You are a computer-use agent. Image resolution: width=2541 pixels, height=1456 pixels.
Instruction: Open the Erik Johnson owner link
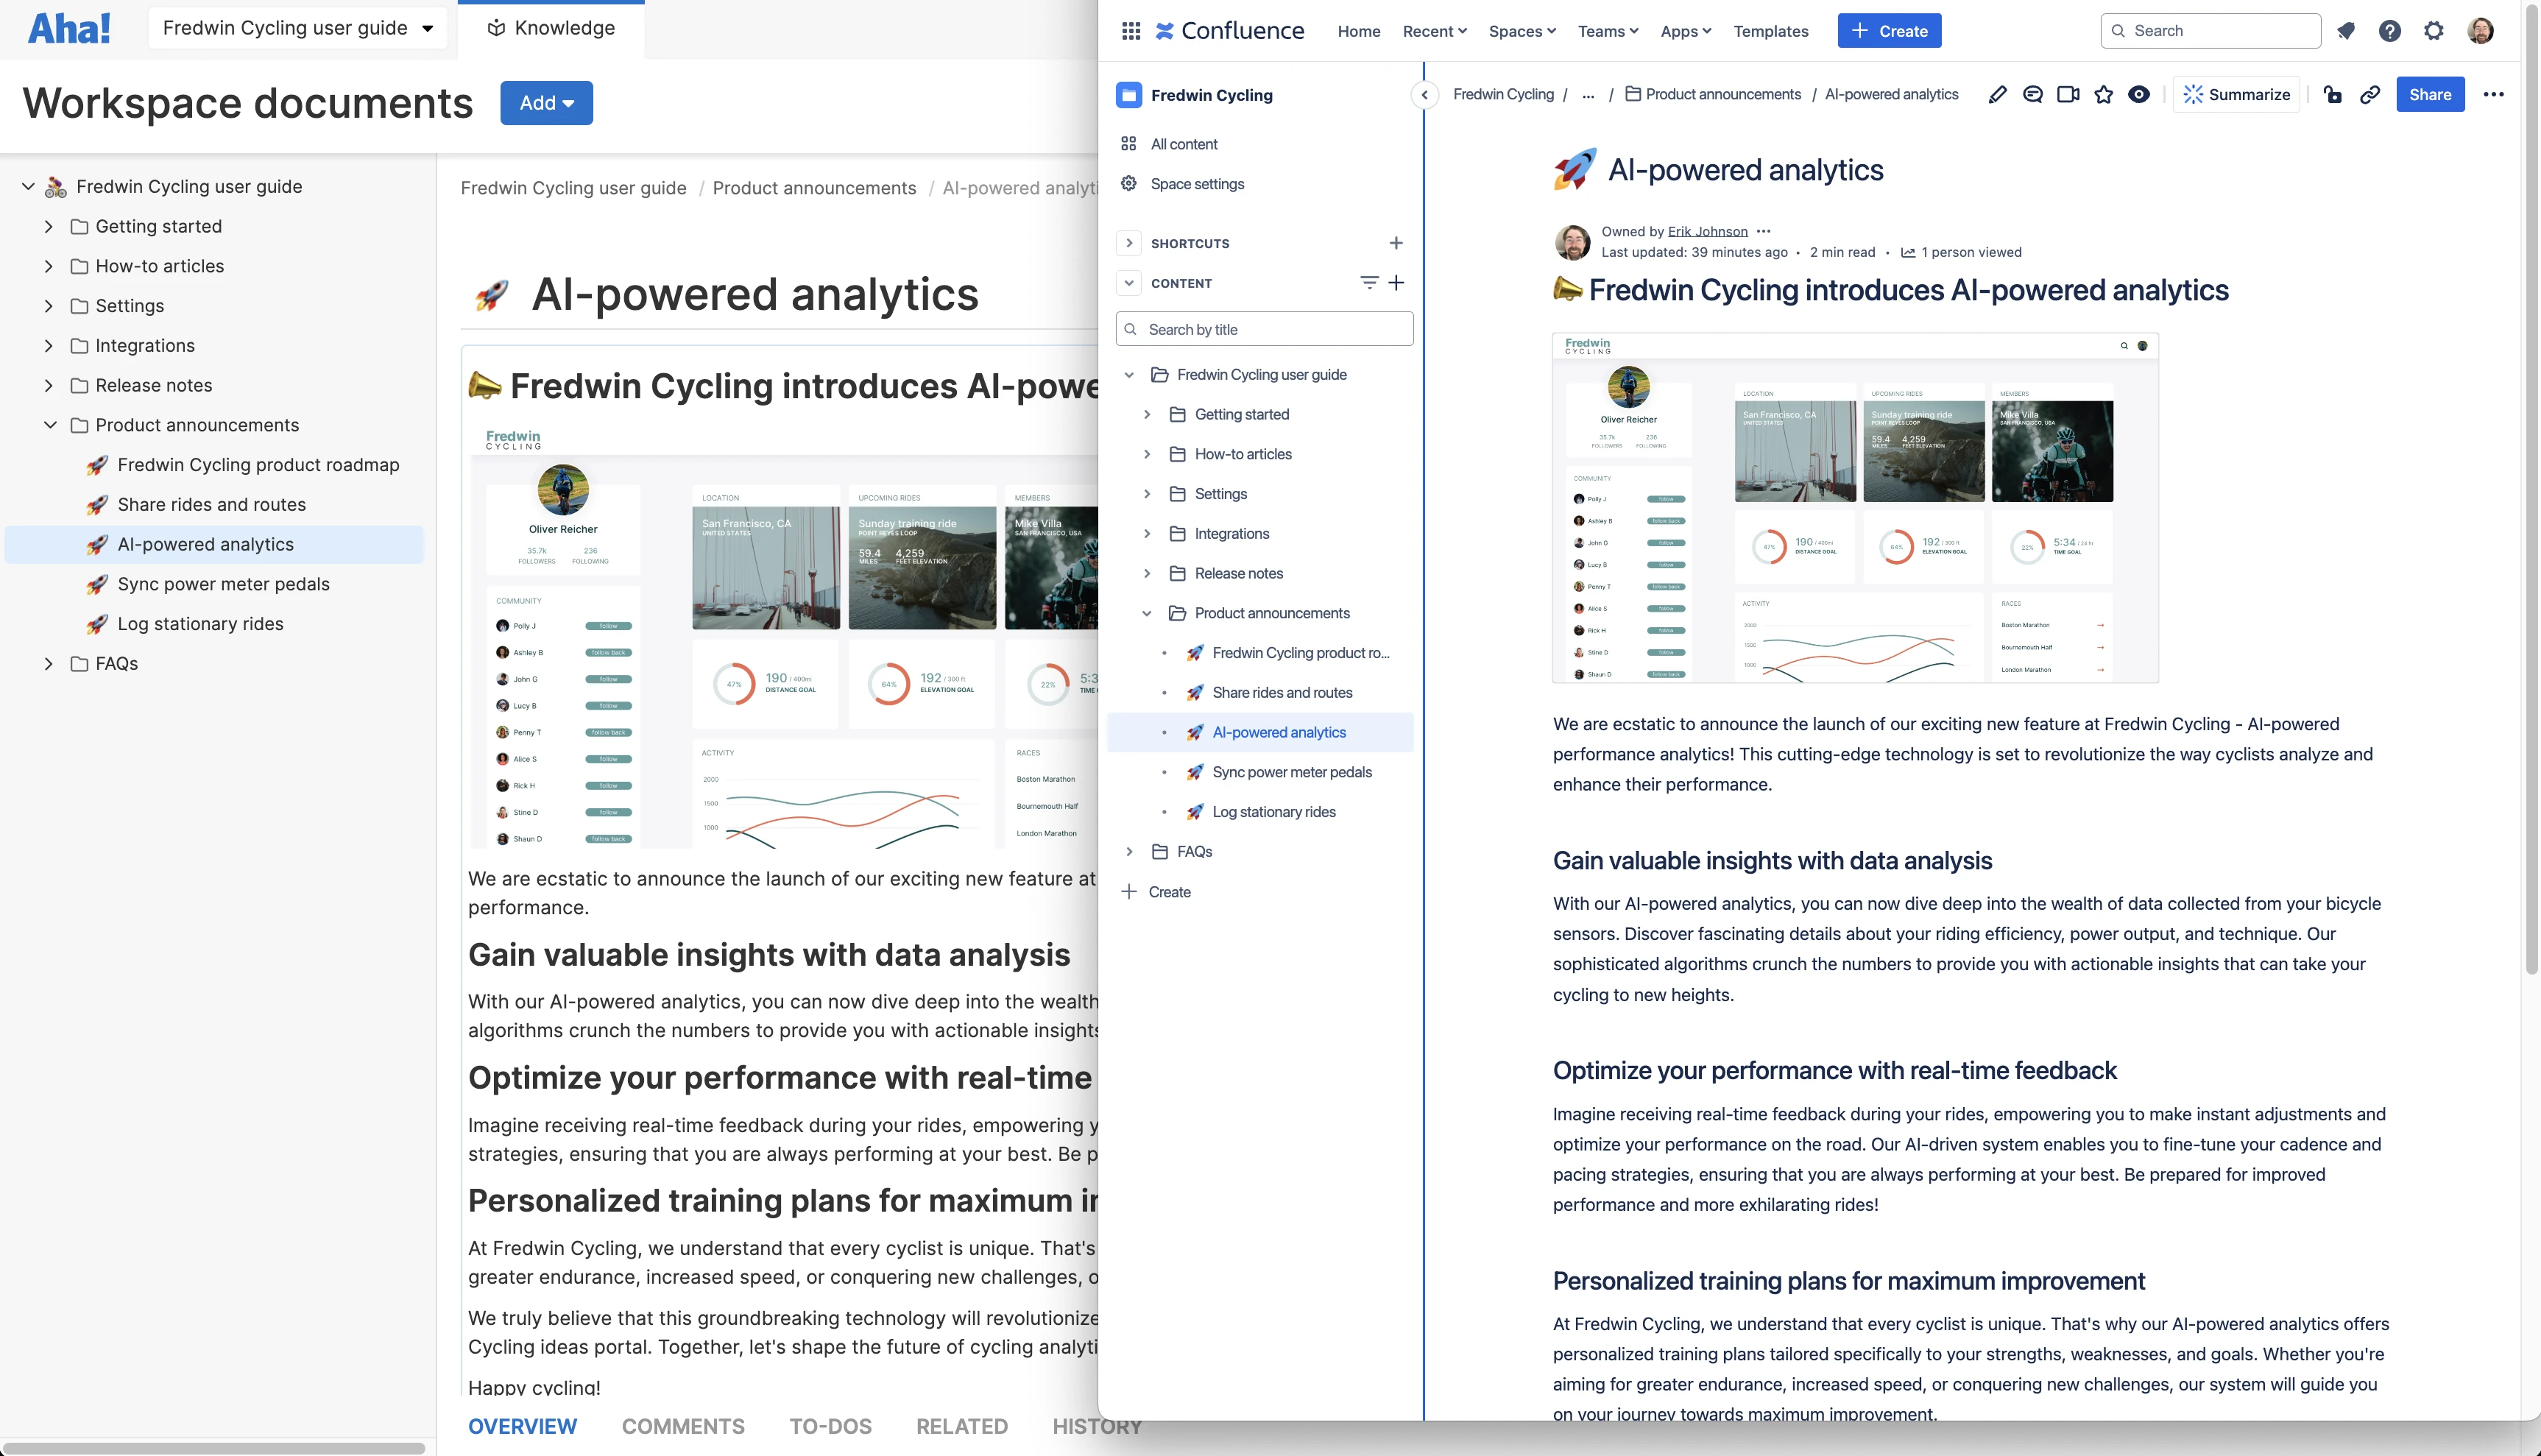1707,231
